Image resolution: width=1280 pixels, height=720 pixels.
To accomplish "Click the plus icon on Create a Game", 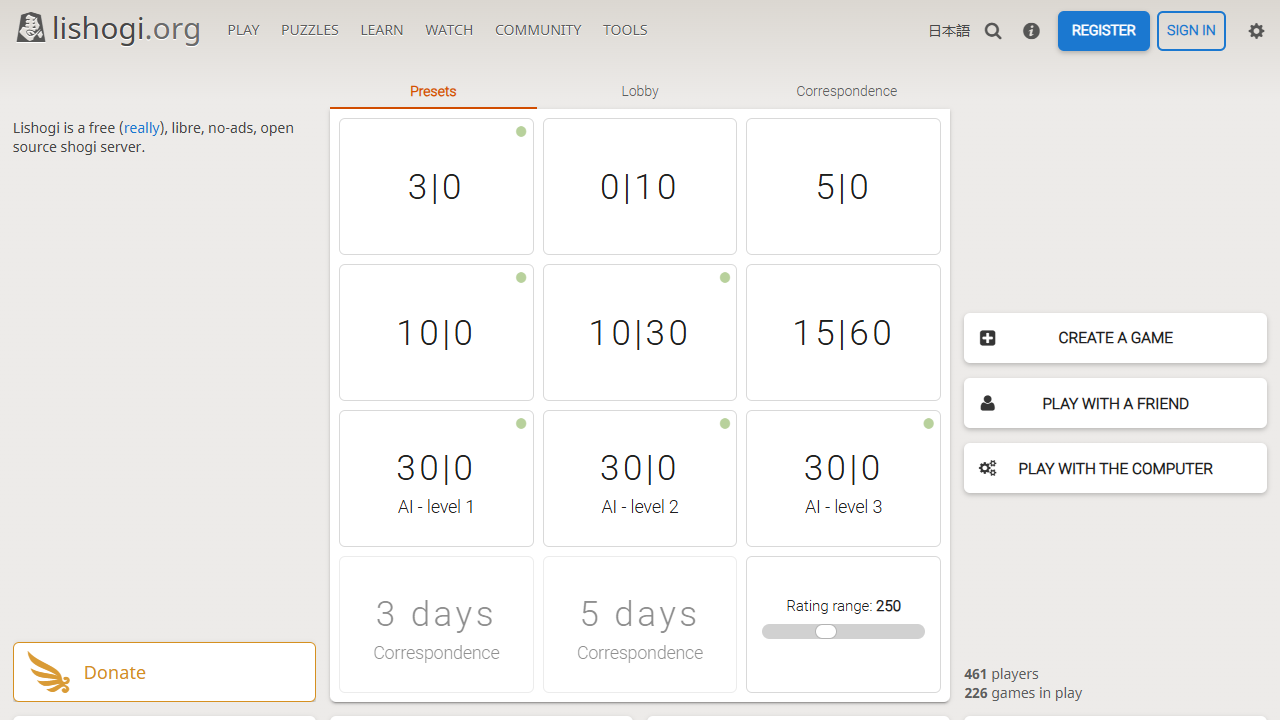I will (x=987, y=338).
